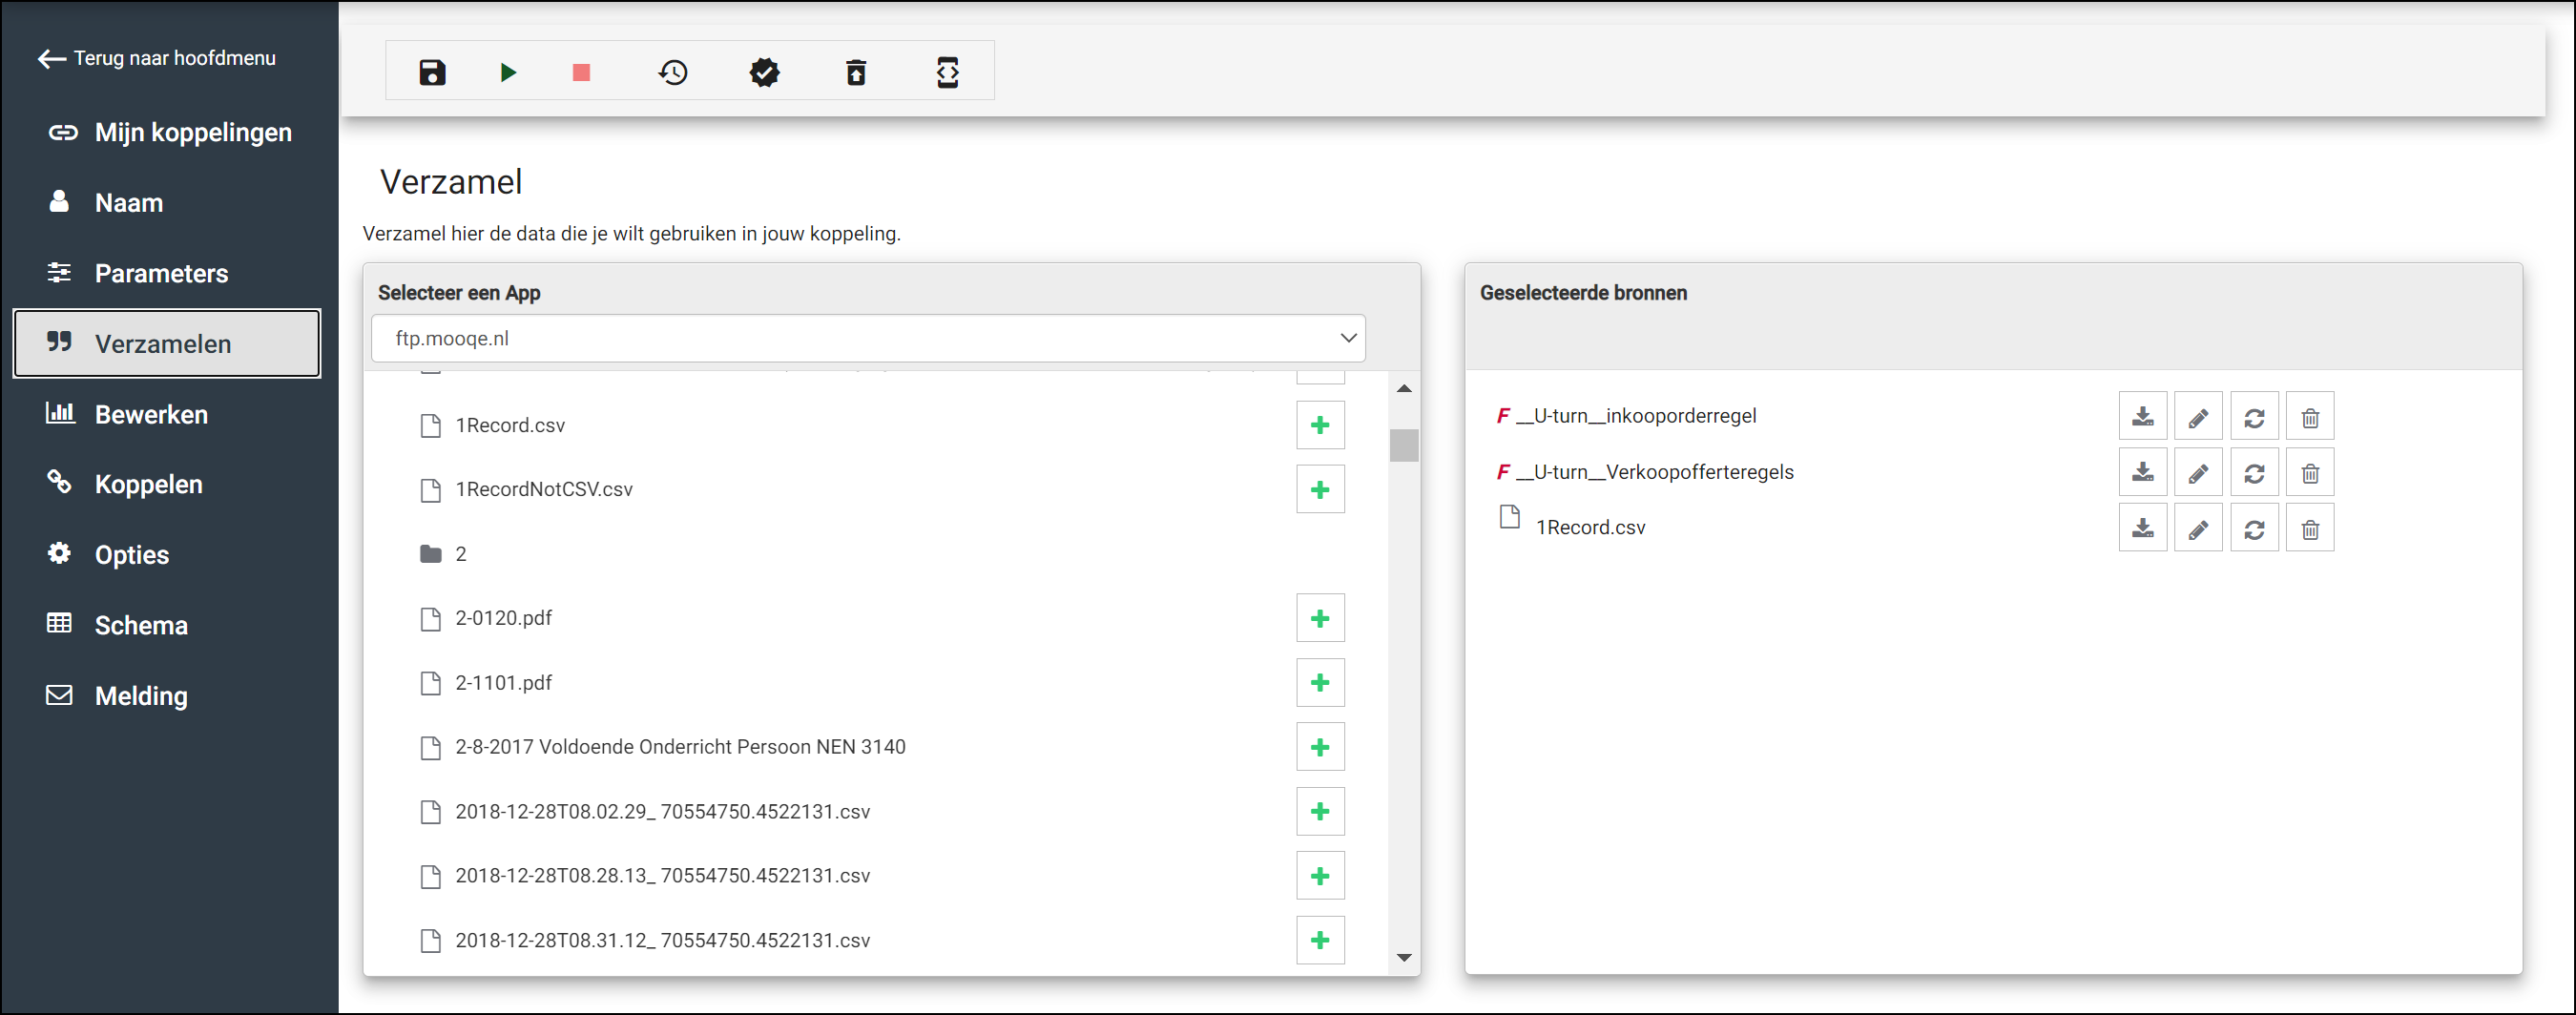The height and width of the screenshot is (1015, 2576).
Task: Download the __U-turn__inkooporderregel source
Action: pyautogui.click(x=2142, y=417)
